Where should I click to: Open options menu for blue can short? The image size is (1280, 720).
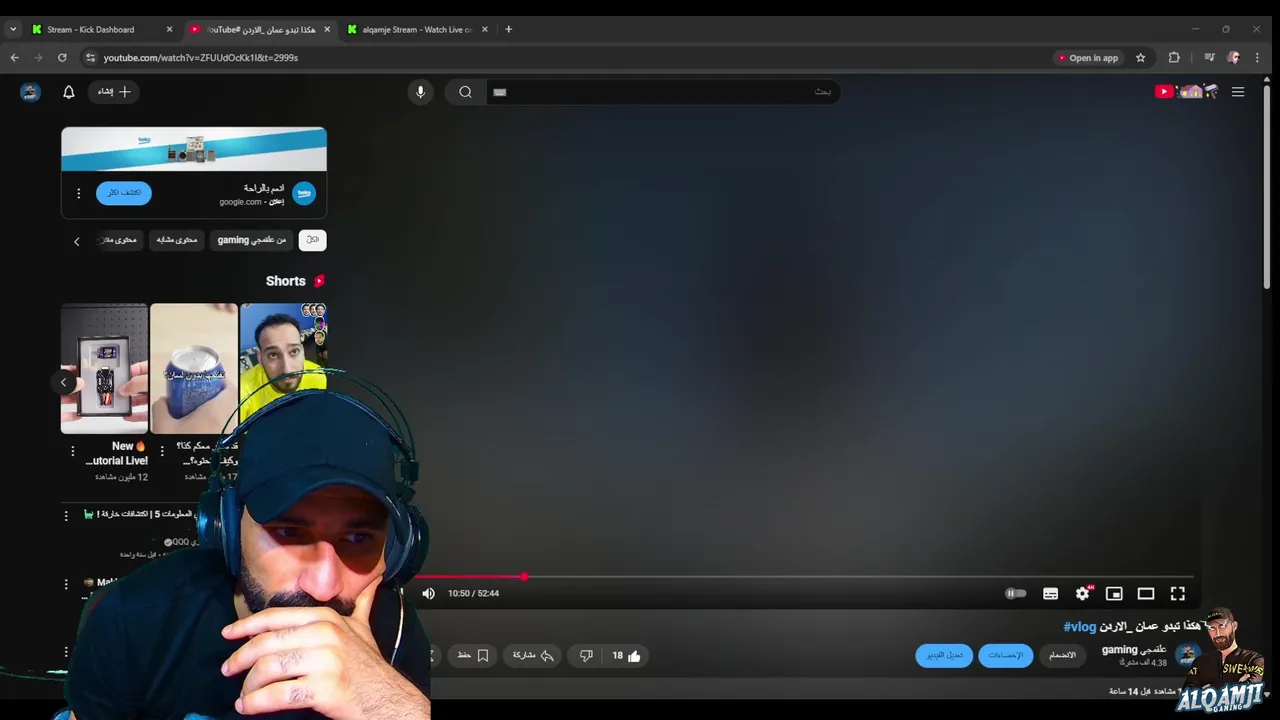click(162, 452)
